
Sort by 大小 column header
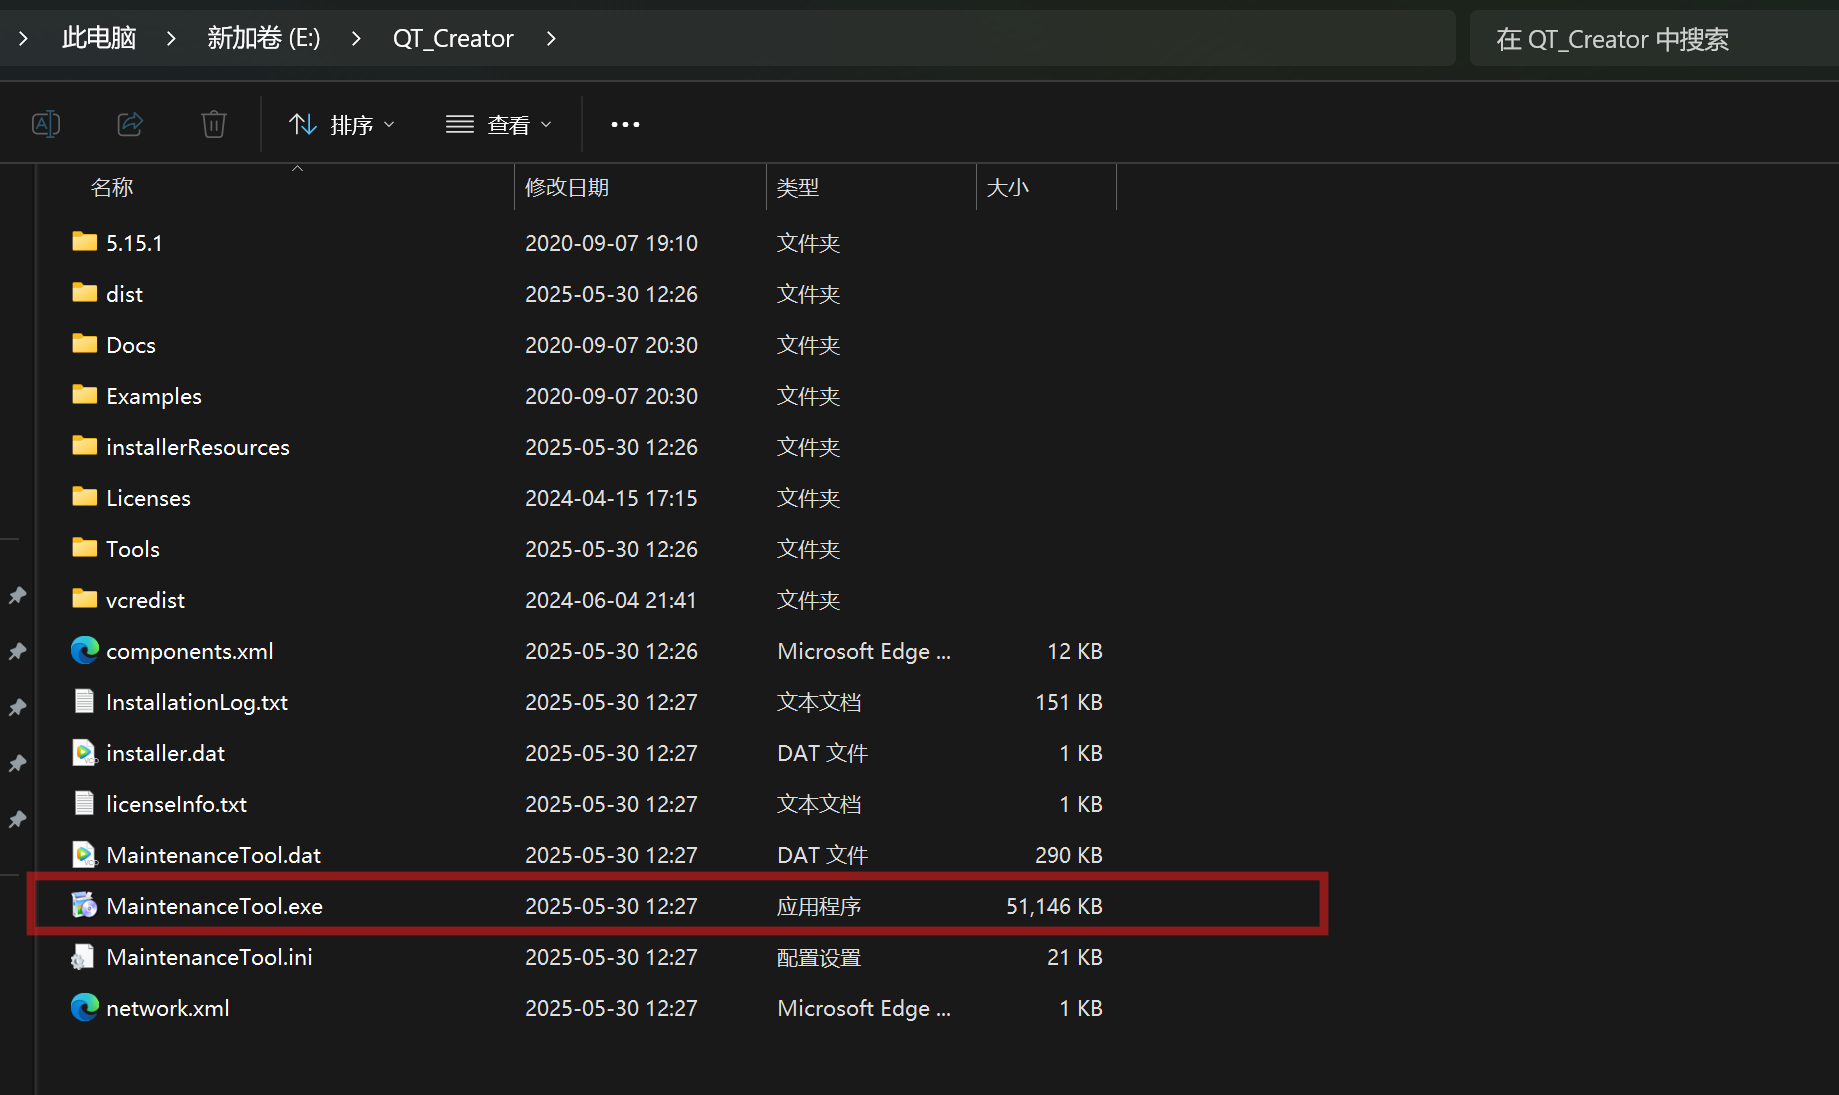(x=1008, y=187)
